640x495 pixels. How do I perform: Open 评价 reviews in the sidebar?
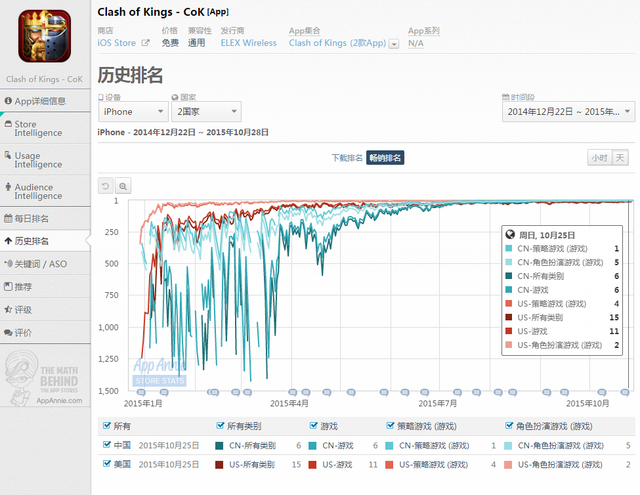22,332
